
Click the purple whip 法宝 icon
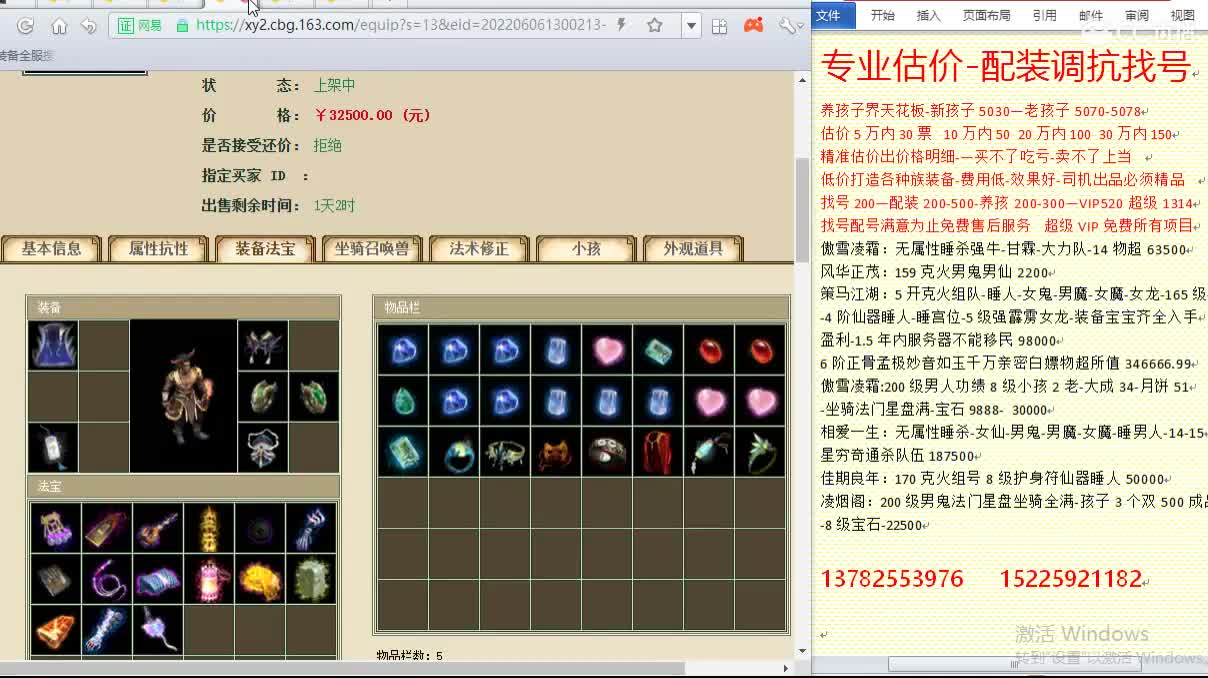107,579
